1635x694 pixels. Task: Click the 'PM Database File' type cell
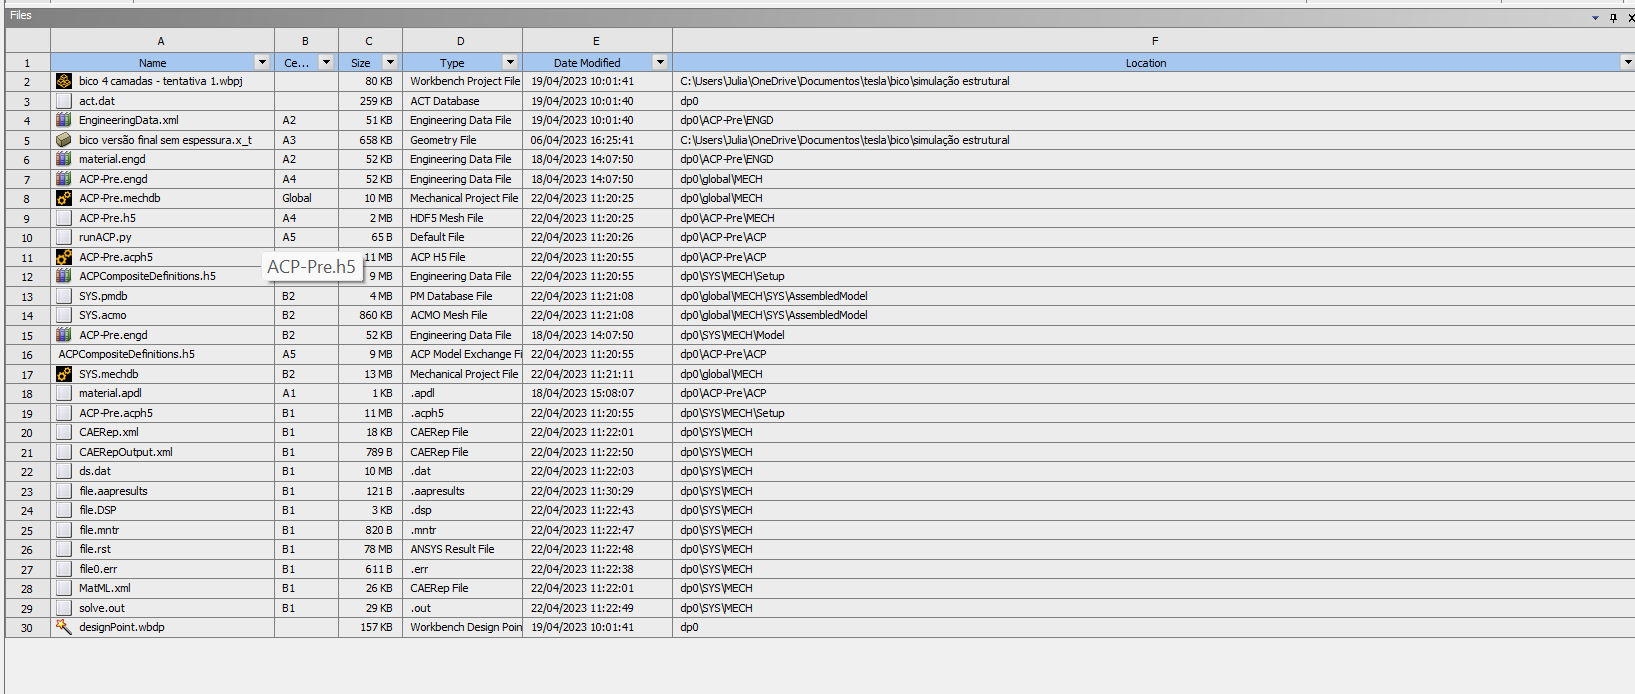pos(462,296)
